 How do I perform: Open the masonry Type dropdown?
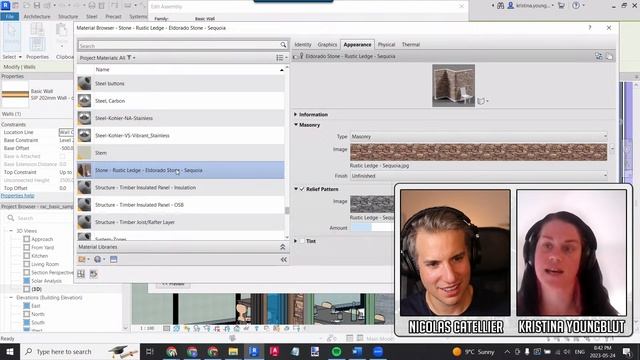478,136
